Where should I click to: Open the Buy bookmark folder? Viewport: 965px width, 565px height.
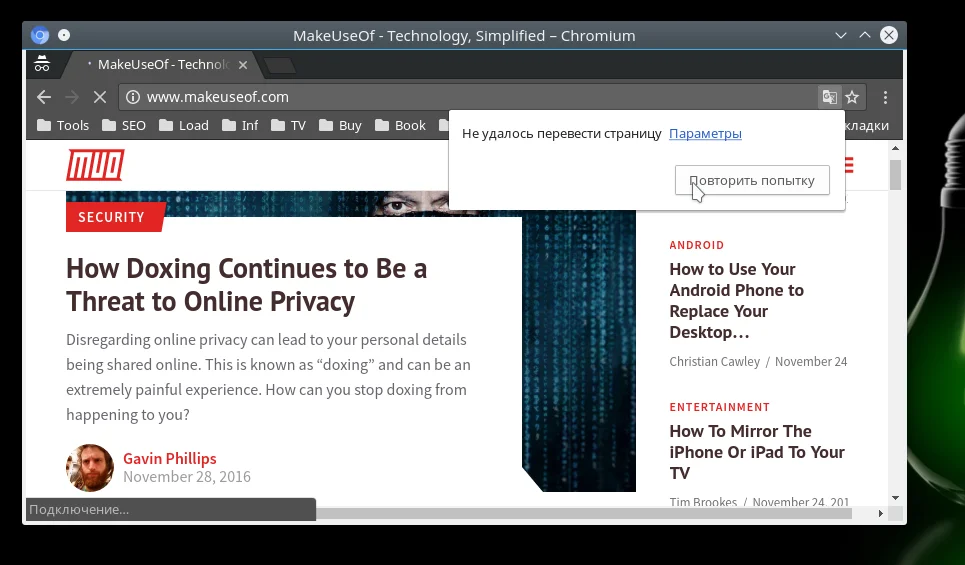pyautogui.click(x=340, y=126)
